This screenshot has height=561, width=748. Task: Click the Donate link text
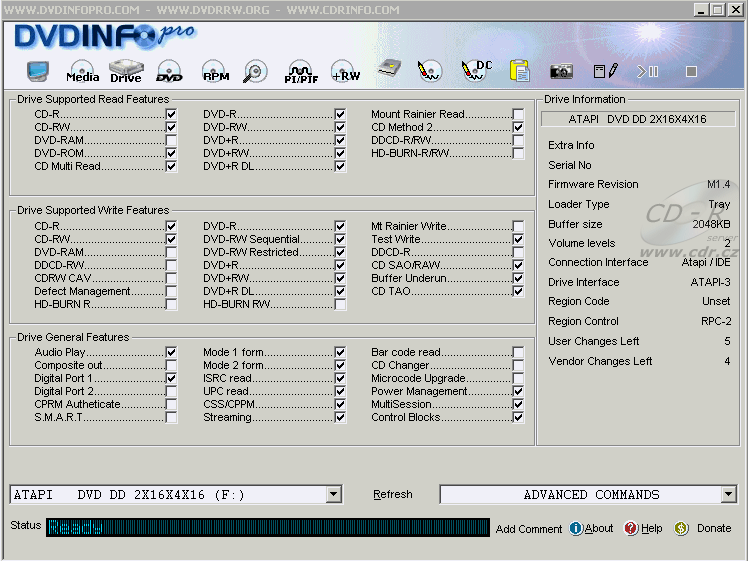click(714, 528)
